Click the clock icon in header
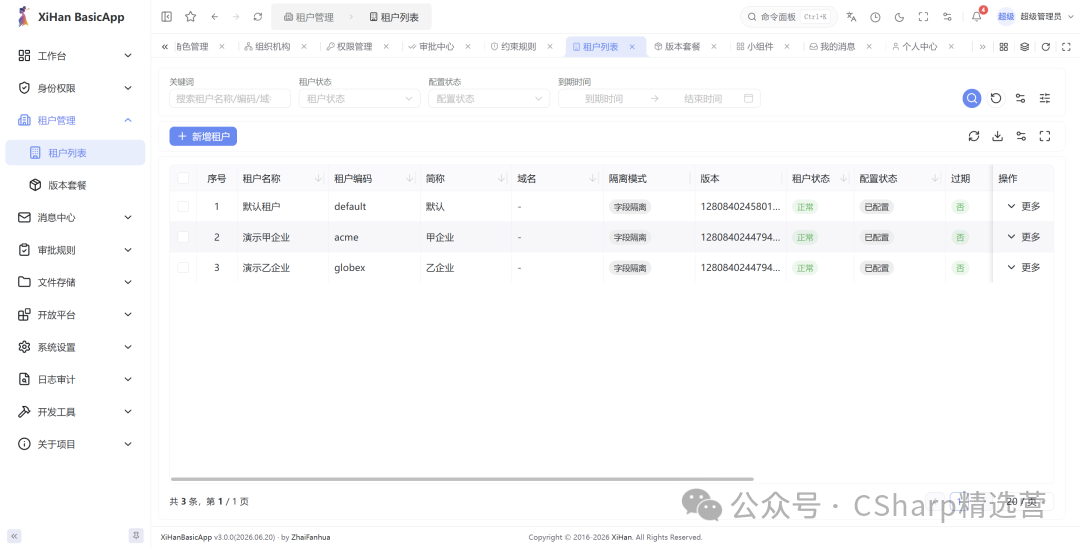1080x548 pixels. [875, 17]
